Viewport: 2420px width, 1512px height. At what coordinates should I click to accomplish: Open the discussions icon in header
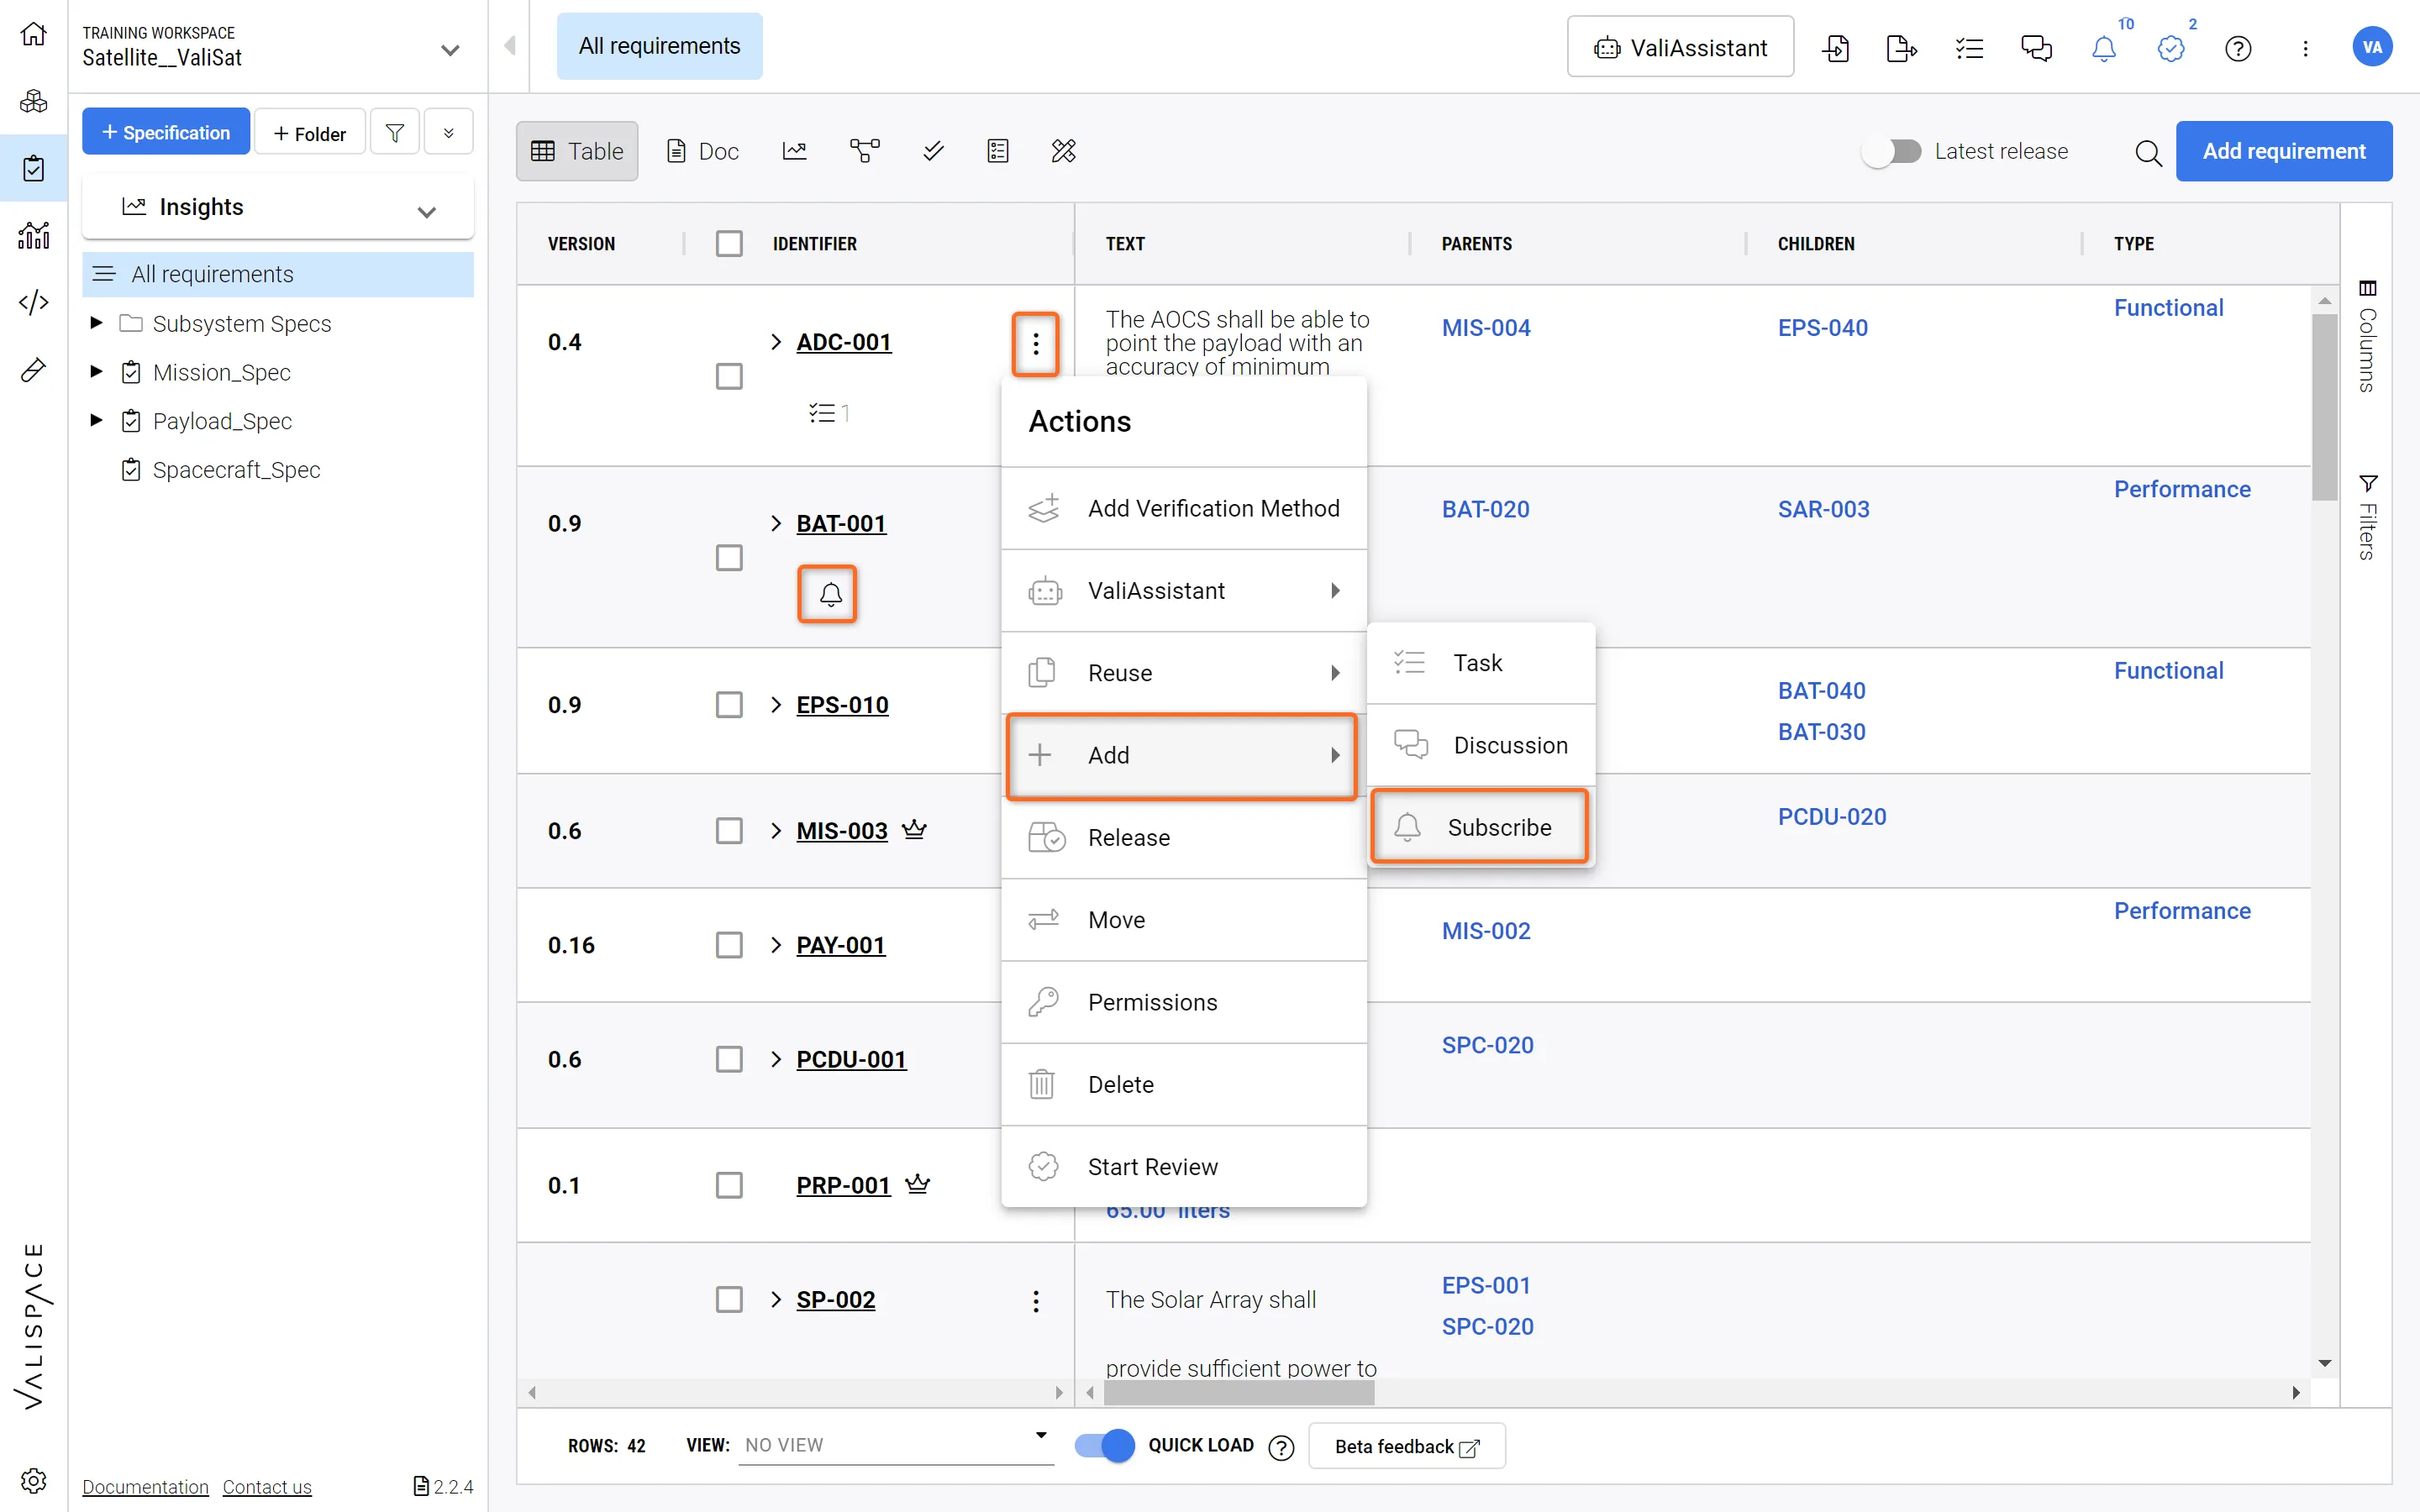click(x=2036, y=48)
